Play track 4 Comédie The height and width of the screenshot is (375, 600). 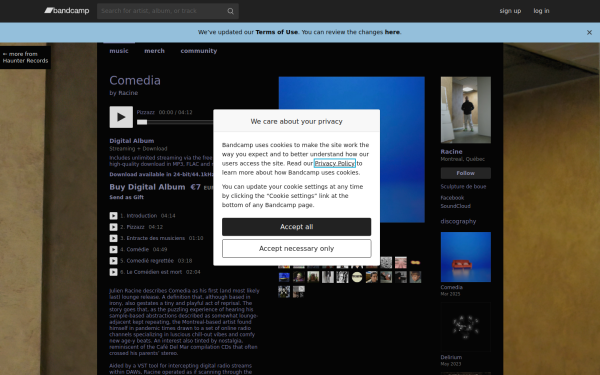(x=114, y=249)
